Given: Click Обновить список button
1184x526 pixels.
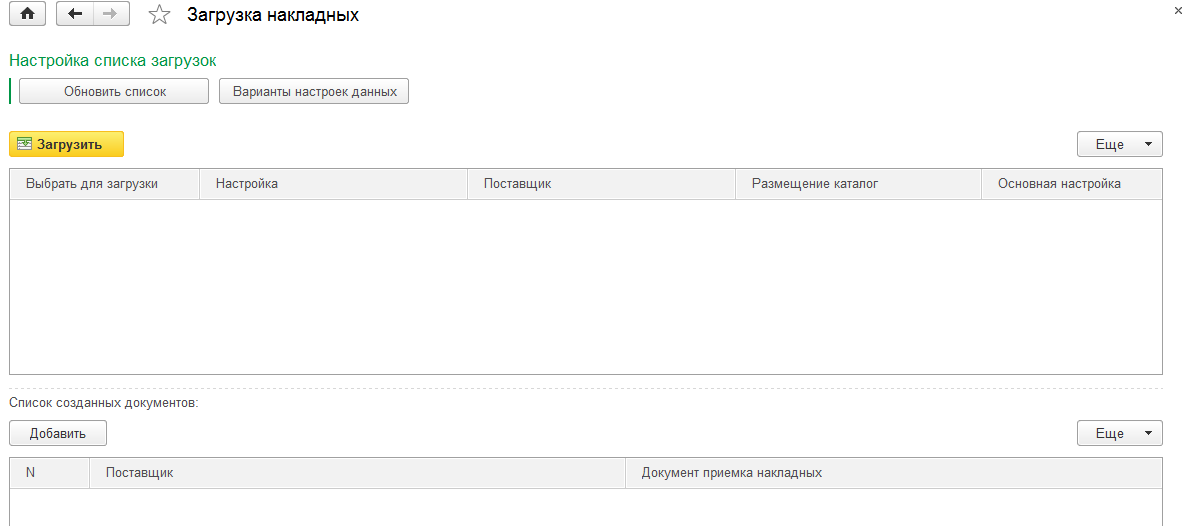Looking at the screenshot, I should pos(114,91).
